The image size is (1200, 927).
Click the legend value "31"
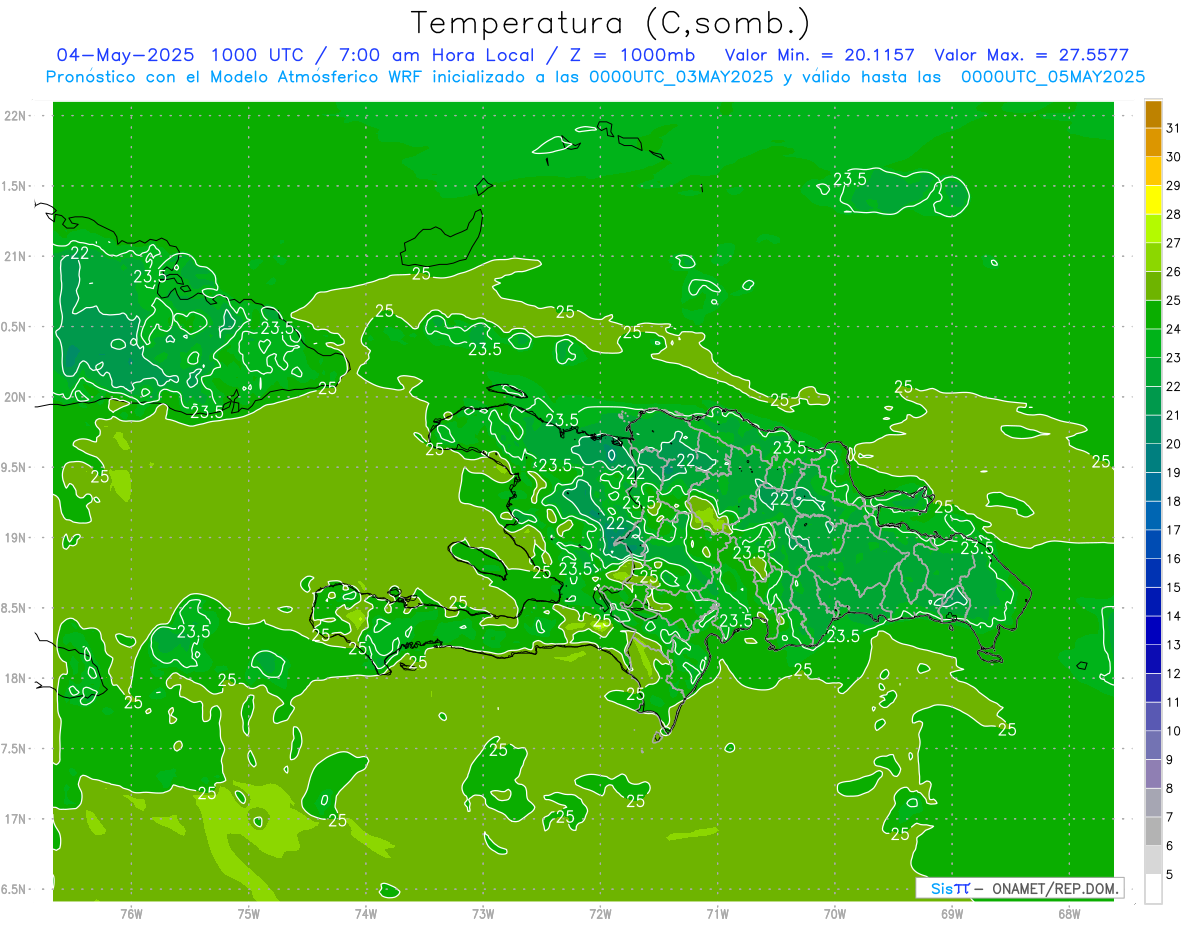pos(1173,128)
